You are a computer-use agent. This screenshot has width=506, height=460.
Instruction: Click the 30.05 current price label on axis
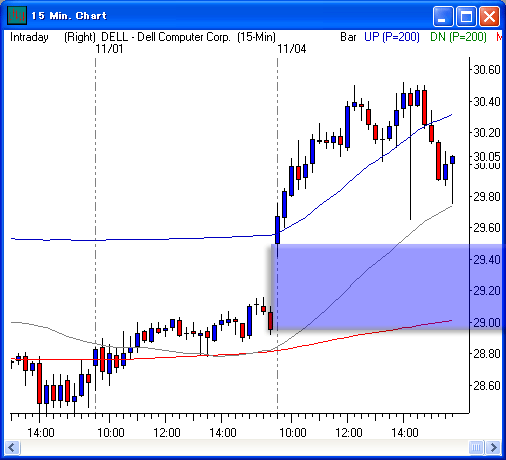[487, 156]
